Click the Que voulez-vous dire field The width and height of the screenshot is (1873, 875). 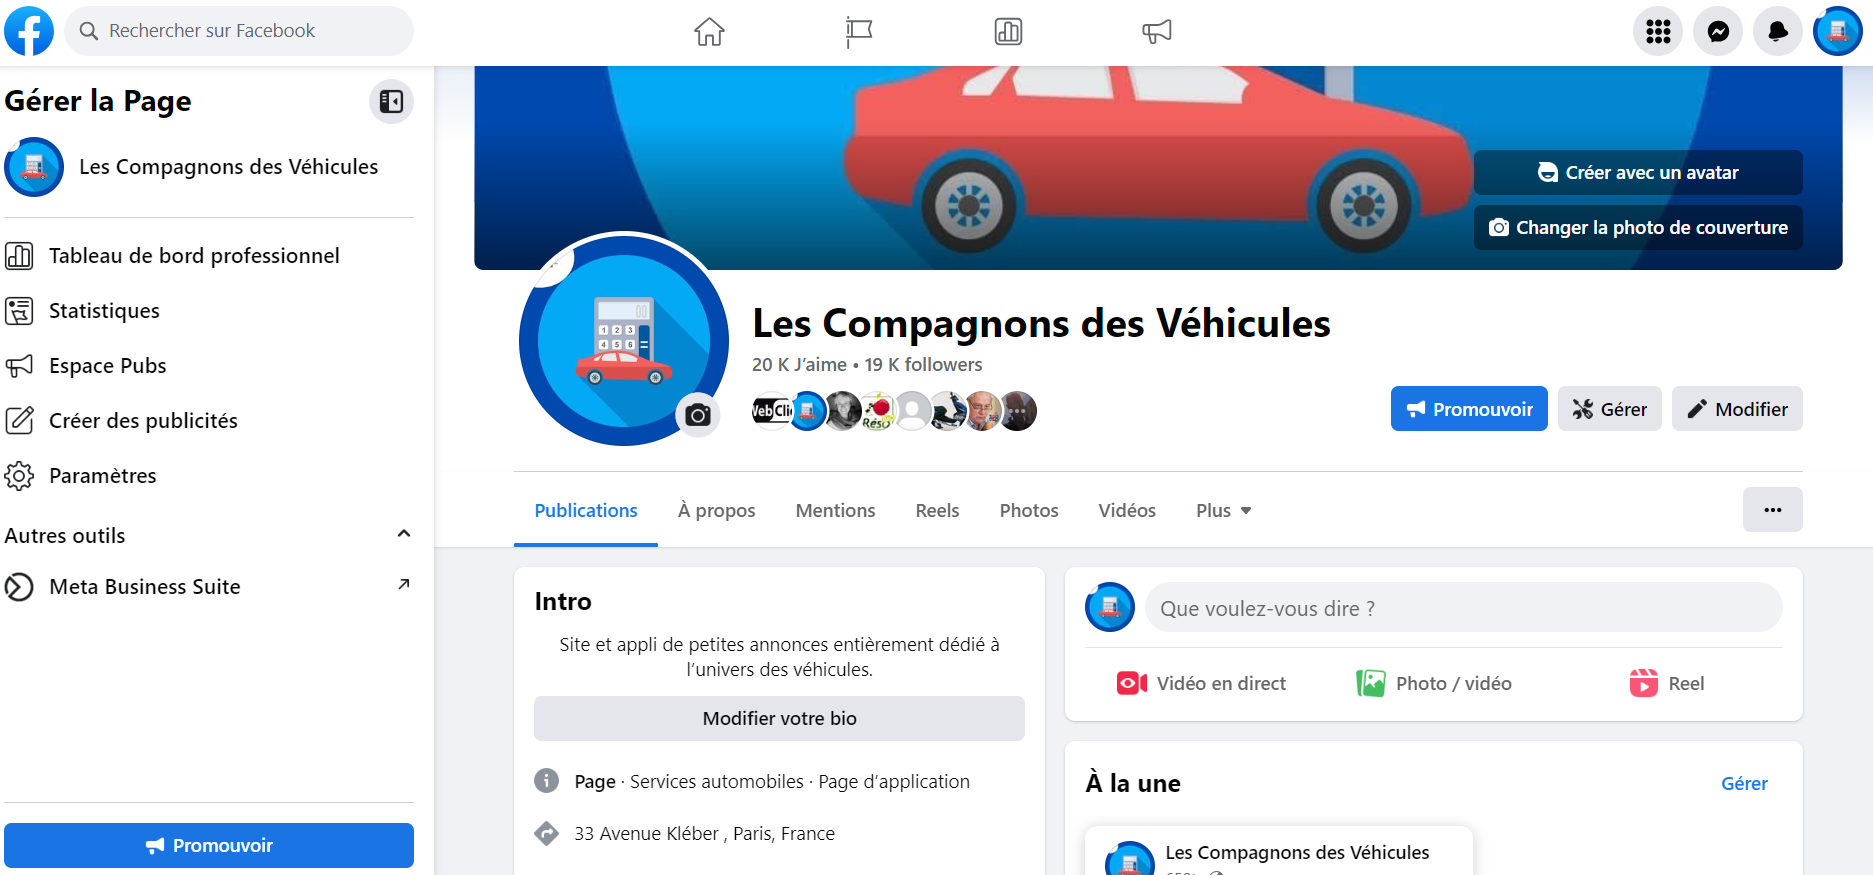click(1463, 608)
